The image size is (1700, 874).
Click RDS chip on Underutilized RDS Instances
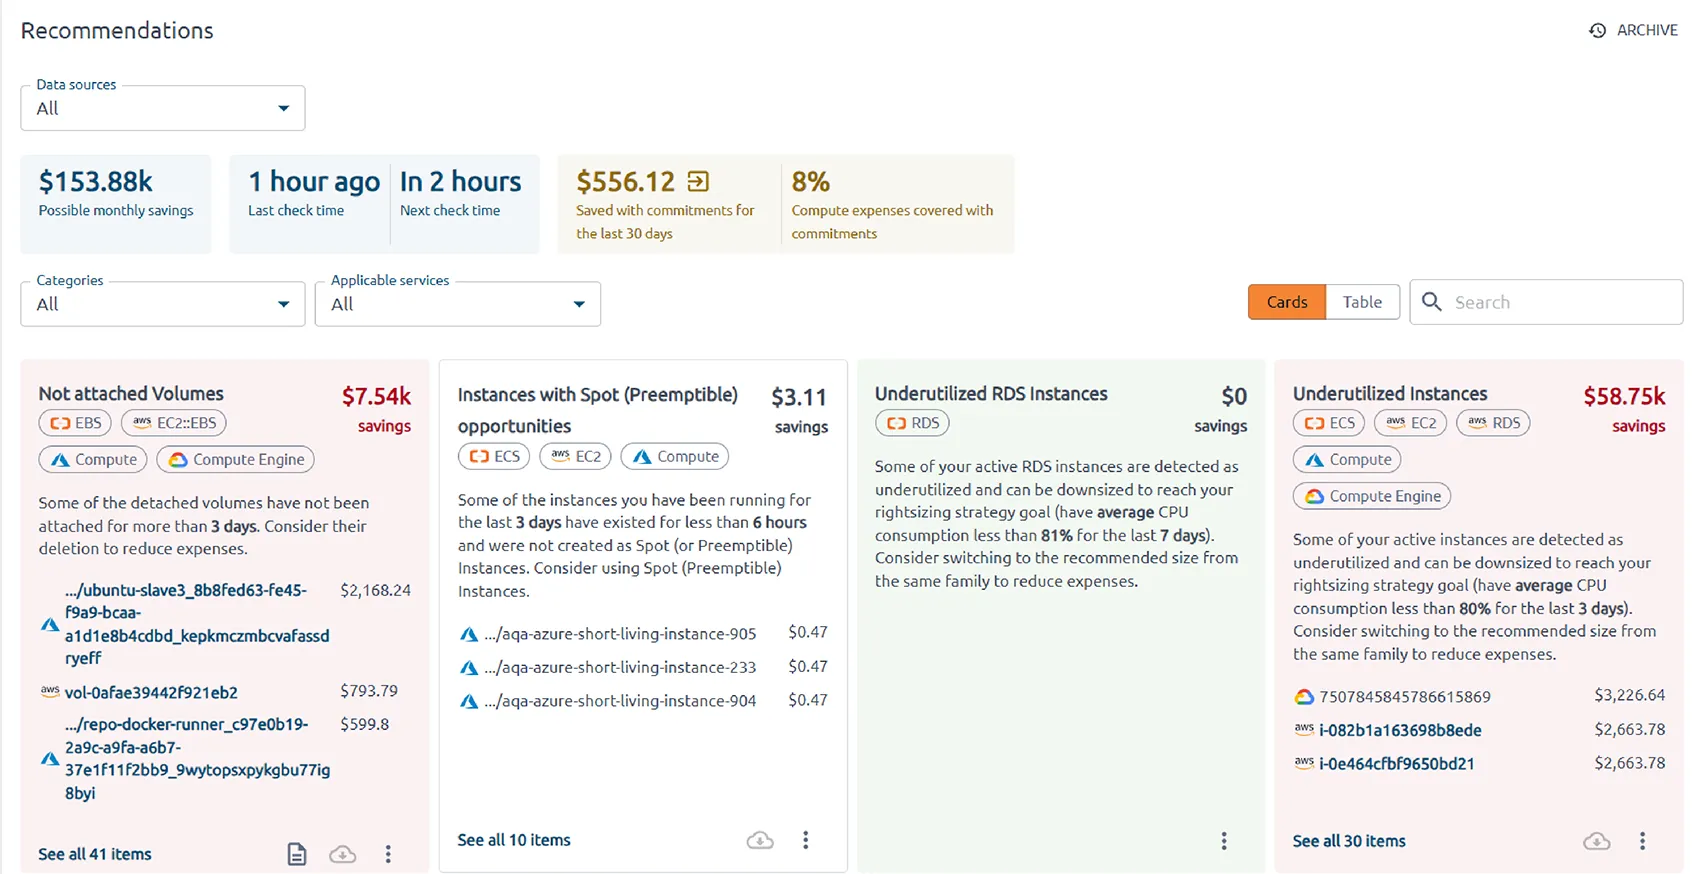click(x=912, y=423)
